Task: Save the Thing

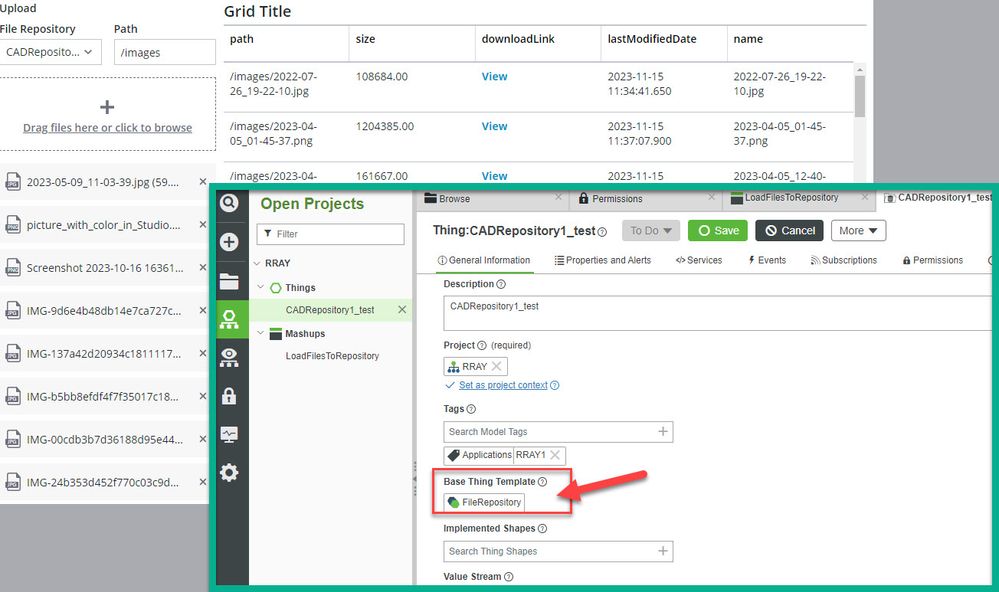Action: click(x=717, y=231)
